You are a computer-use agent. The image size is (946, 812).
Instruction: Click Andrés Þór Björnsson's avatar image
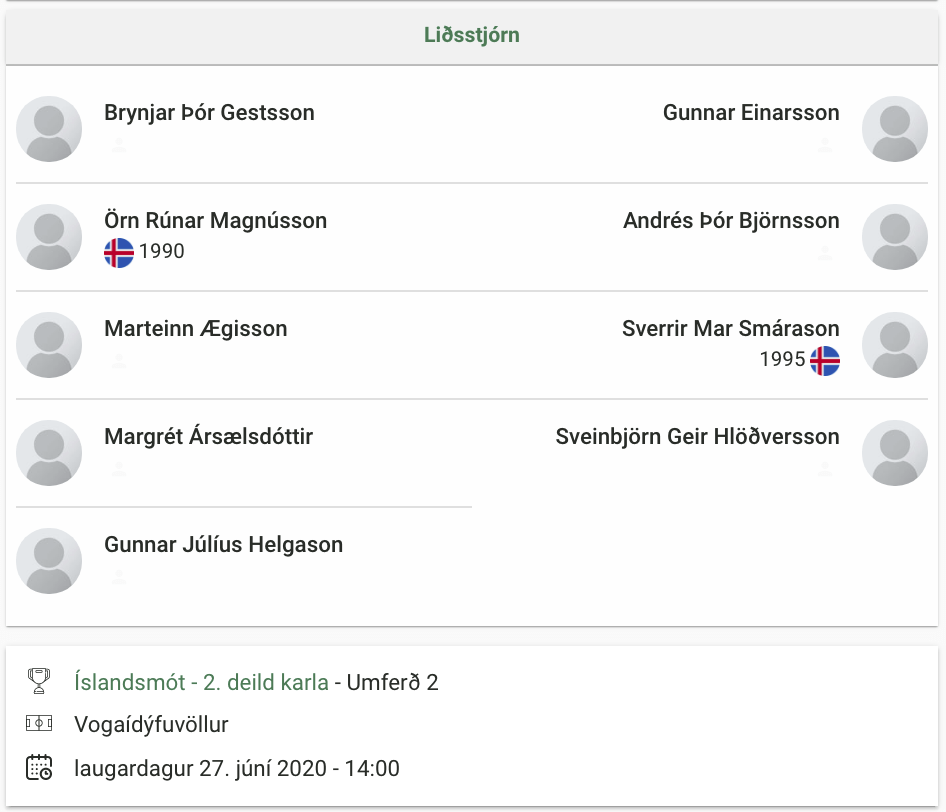point(895,237)
